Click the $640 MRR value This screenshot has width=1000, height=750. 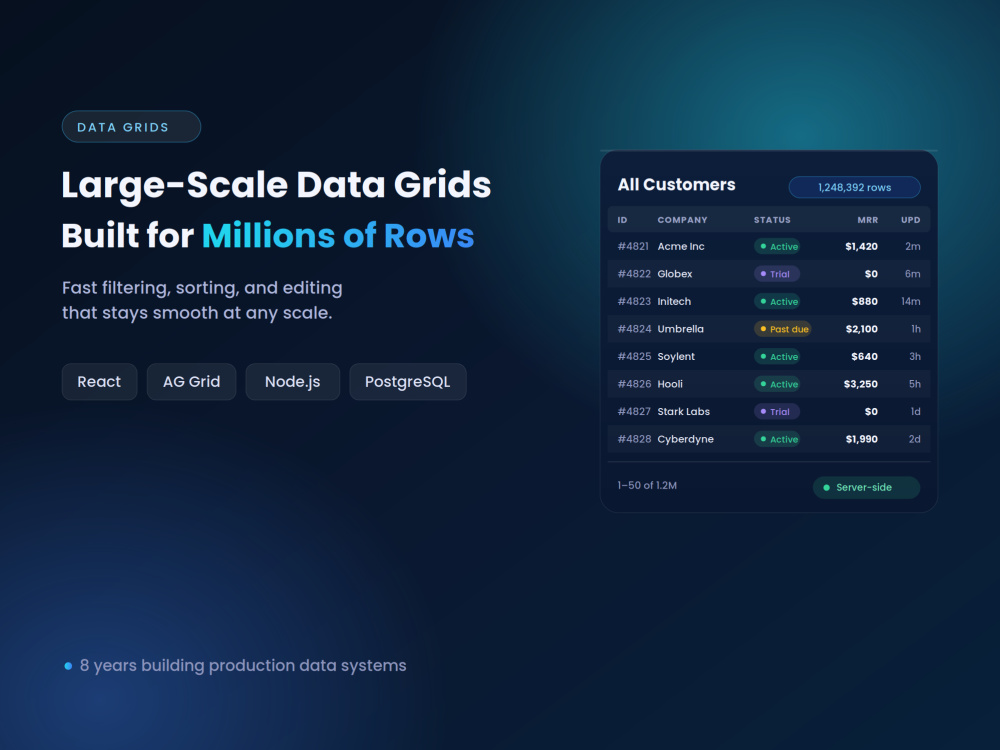point(865,357)
